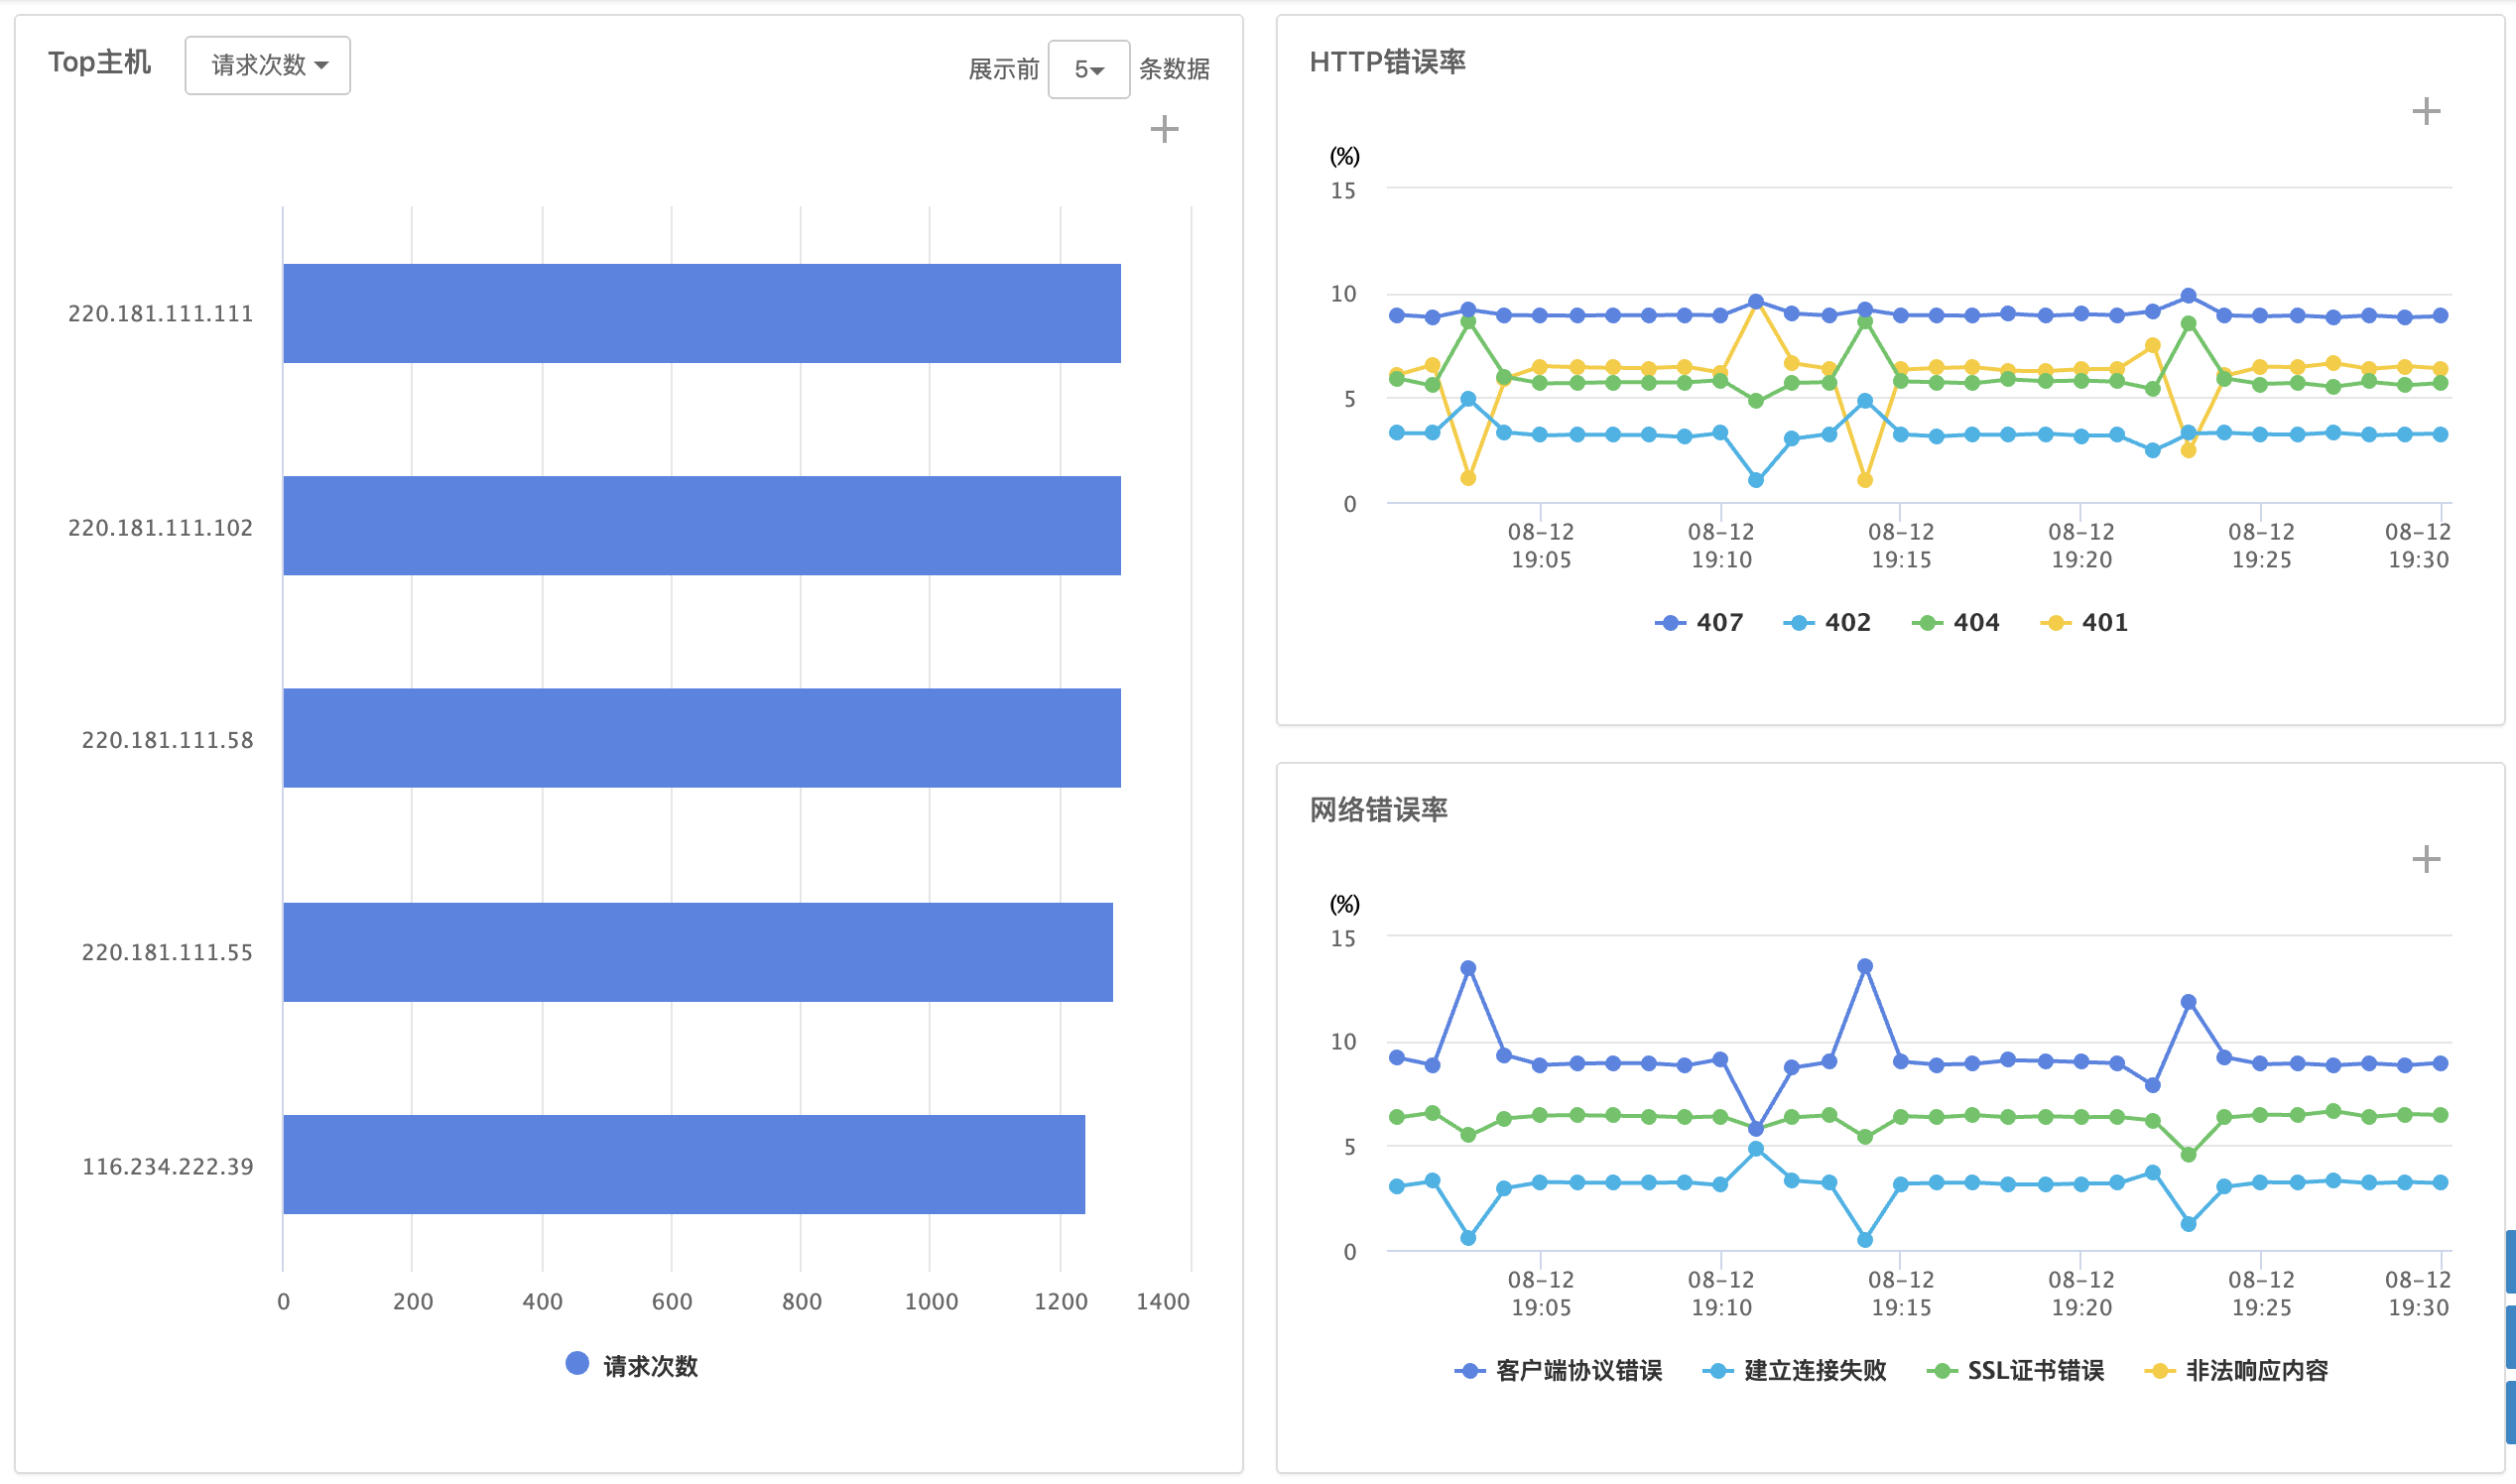Viewport: 2516px width, 1484px height.
Task: Click the plus icon in HTTP错误率 panel
Action: click(2426, 111)
